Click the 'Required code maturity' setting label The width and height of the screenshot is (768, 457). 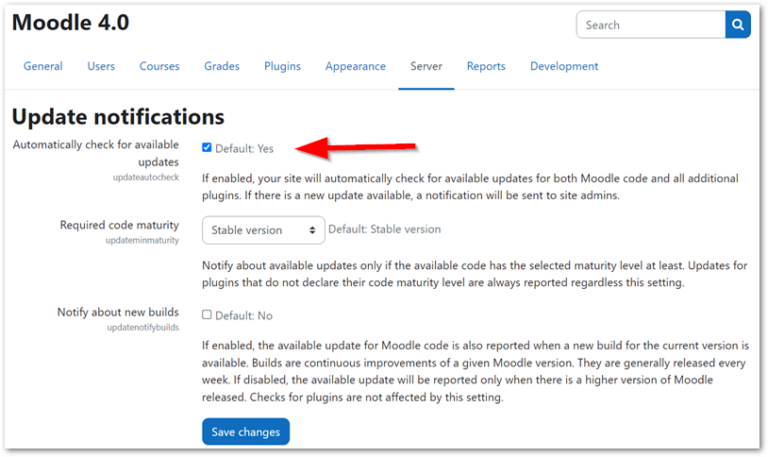point(119,226)
